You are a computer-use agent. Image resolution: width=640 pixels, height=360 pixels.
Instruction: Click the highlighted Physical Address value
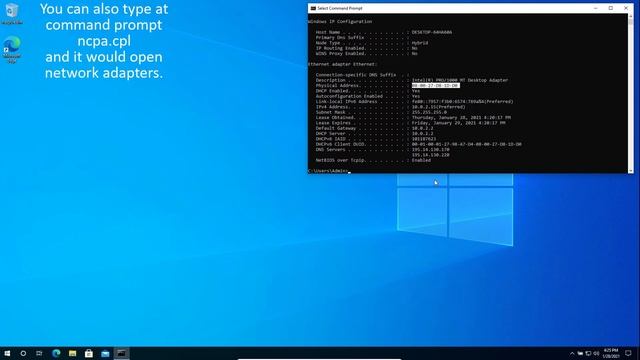point(435,86)
